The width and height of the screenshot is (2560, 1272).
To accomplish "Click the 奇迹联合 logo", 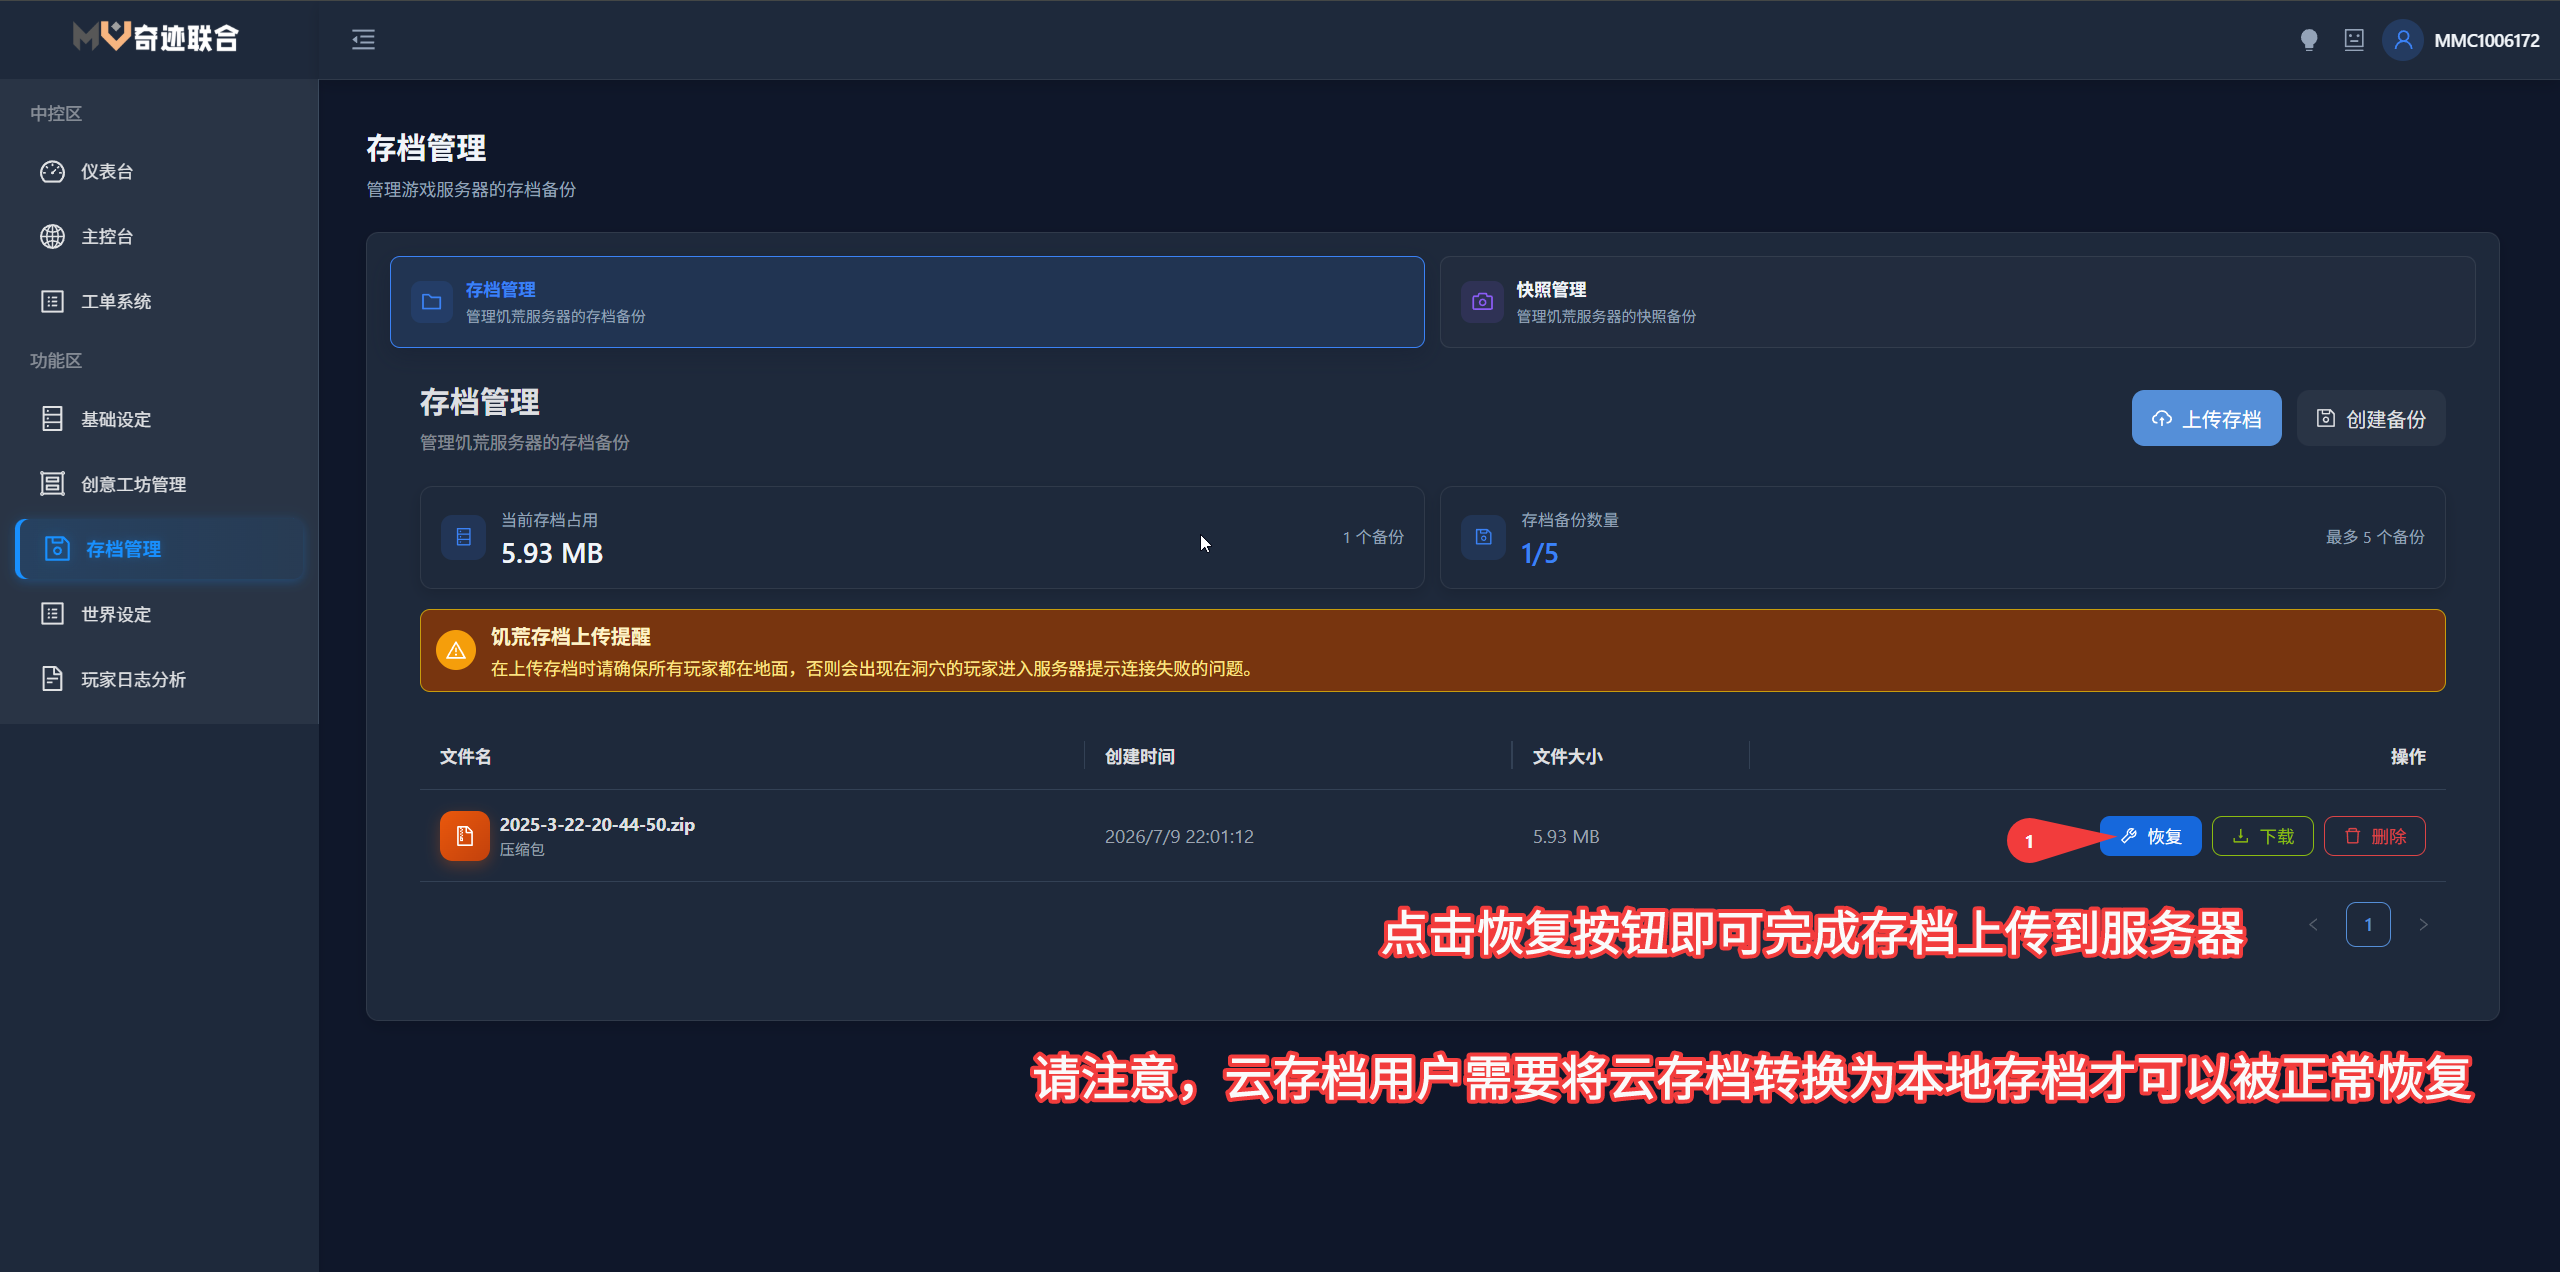I will (156, 38).
